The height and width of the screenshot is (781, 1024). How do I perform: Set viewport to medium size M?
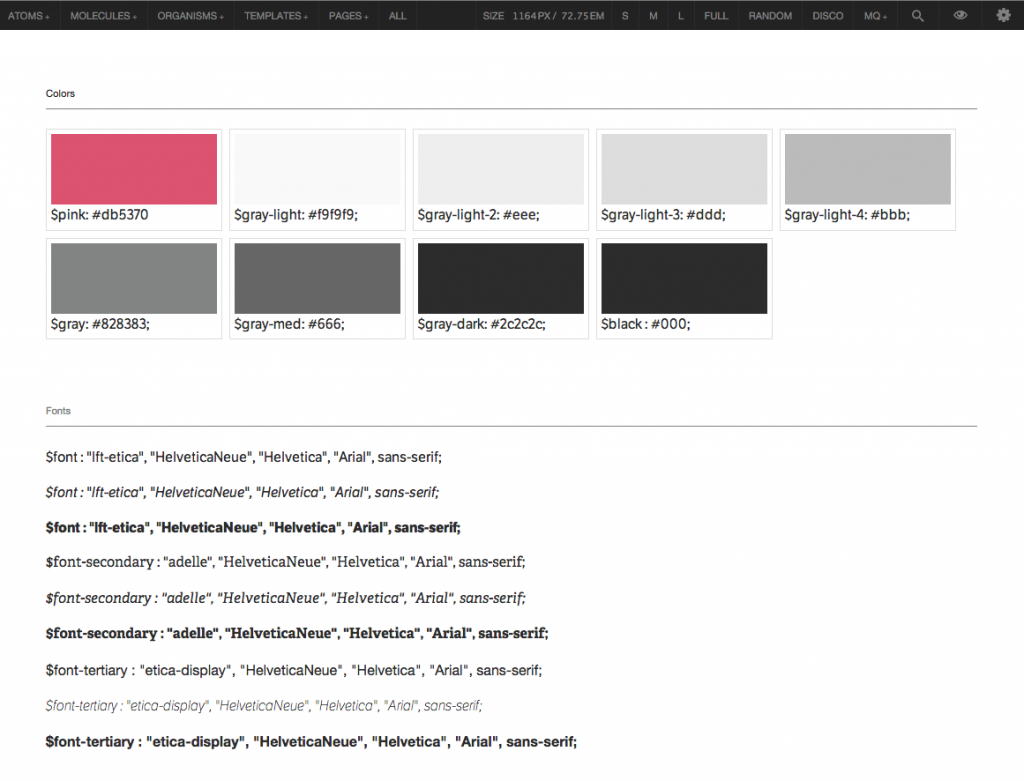(x=653, y=16)
